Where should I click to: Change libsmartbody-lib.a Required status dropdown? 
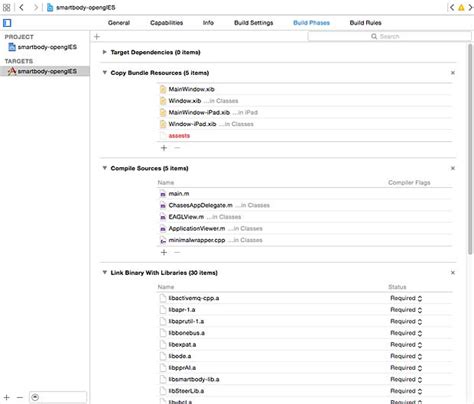coord(406,379)
